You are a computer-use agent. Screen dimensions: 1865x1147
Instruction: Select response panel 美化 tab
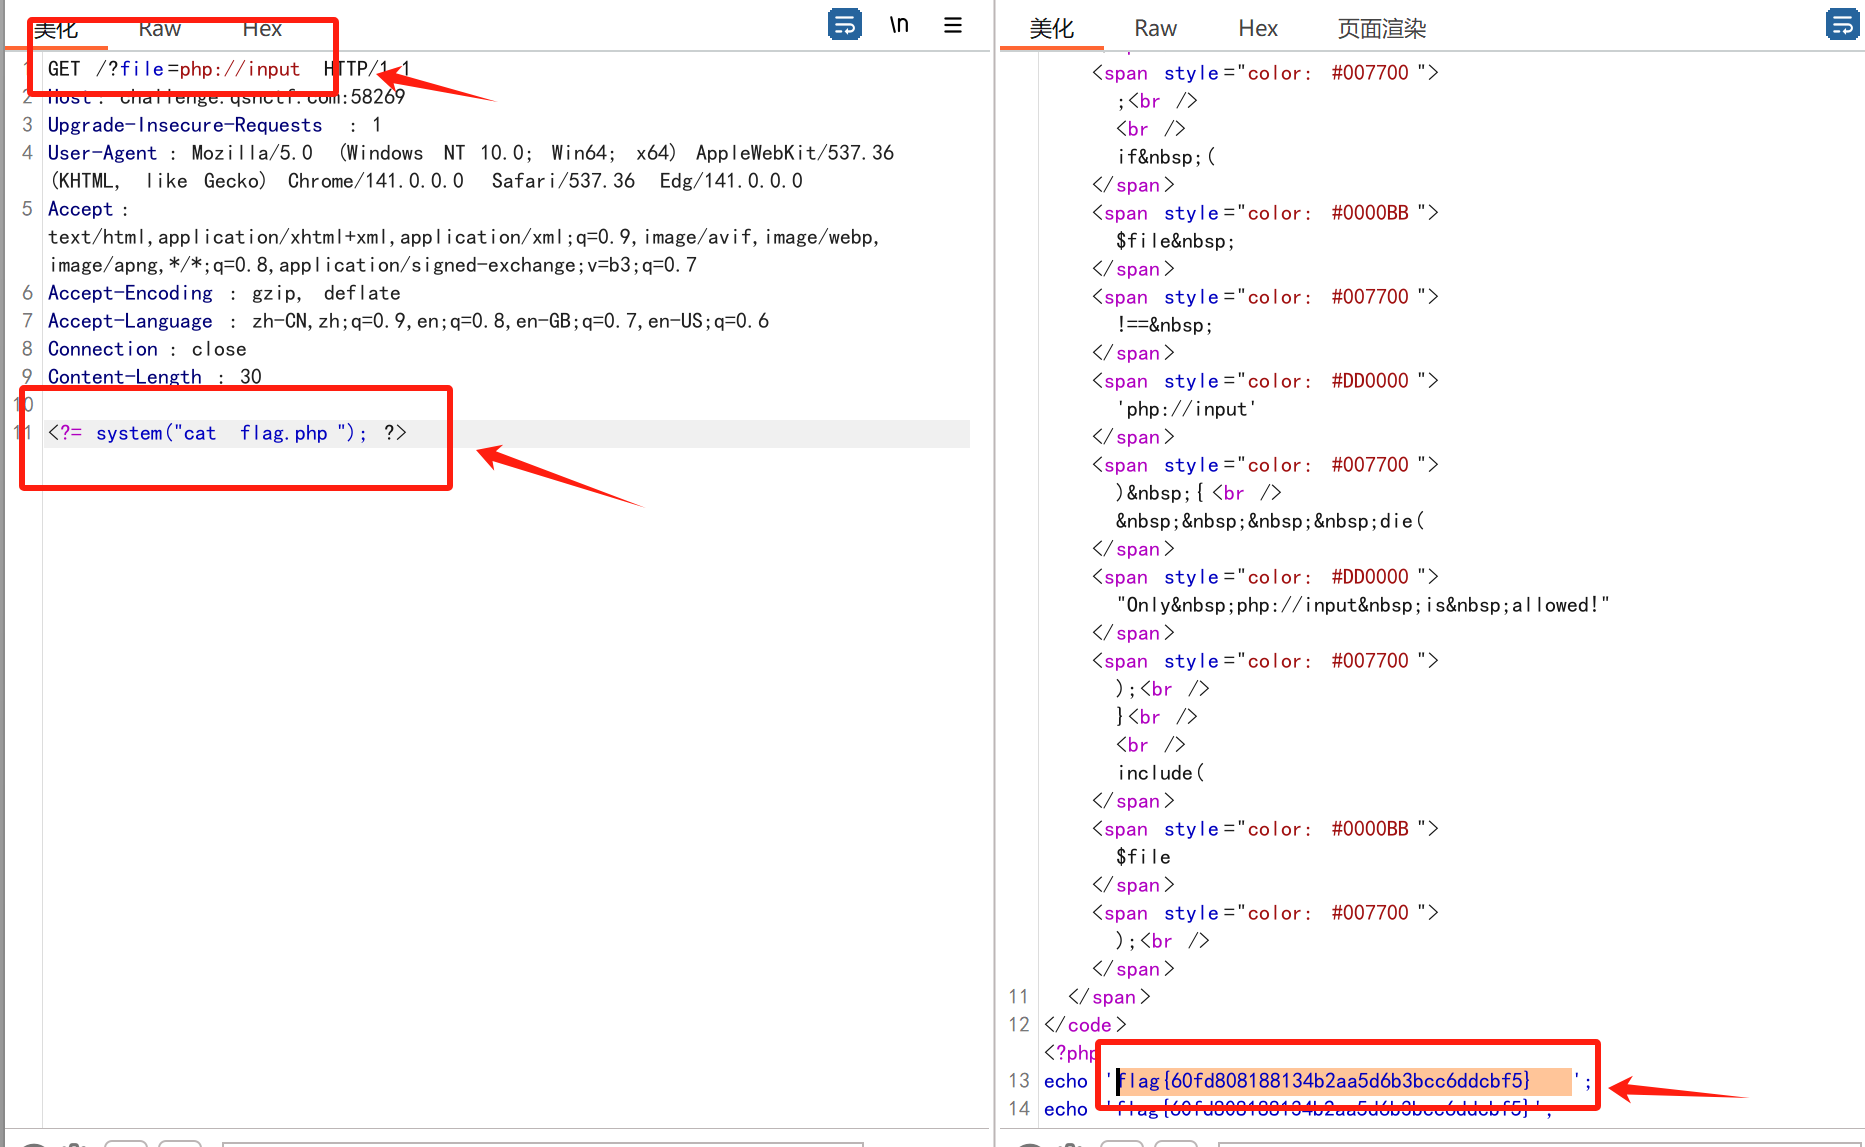(x=1051, y=28)
